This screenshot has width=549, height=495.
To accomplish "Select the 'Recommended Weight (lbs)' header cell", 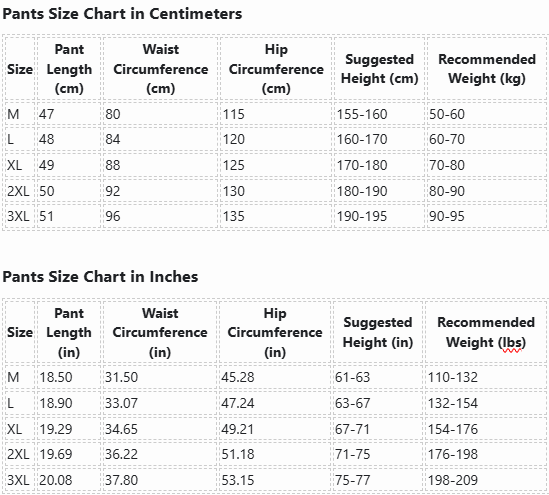I will [486, 332].
